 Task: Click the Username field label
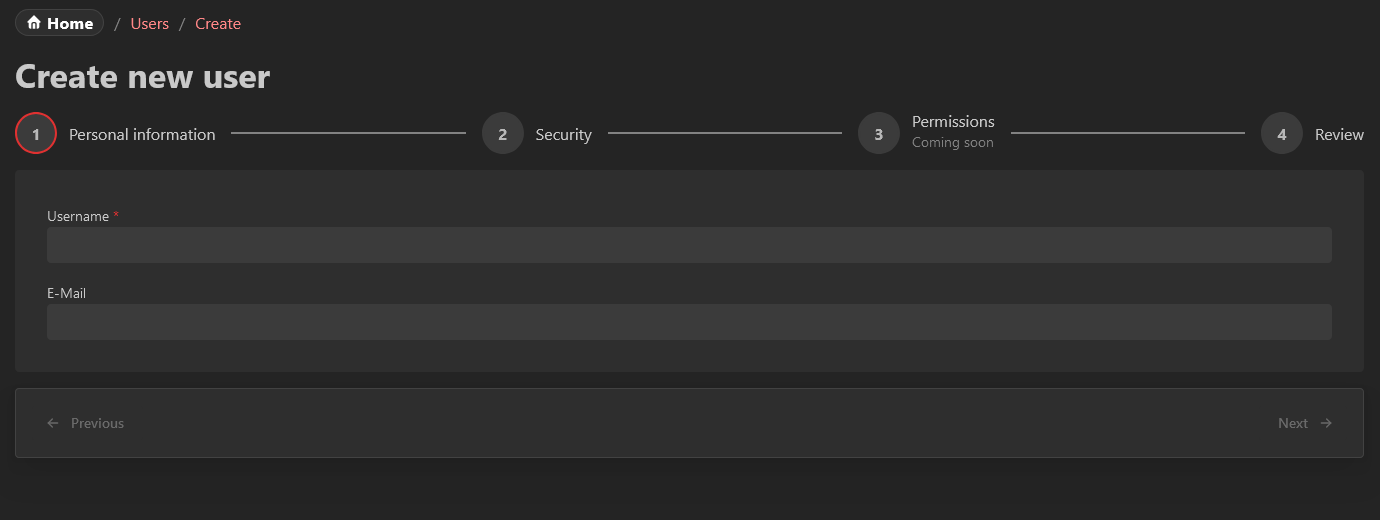pyautogui.click(x=78, y=216)
